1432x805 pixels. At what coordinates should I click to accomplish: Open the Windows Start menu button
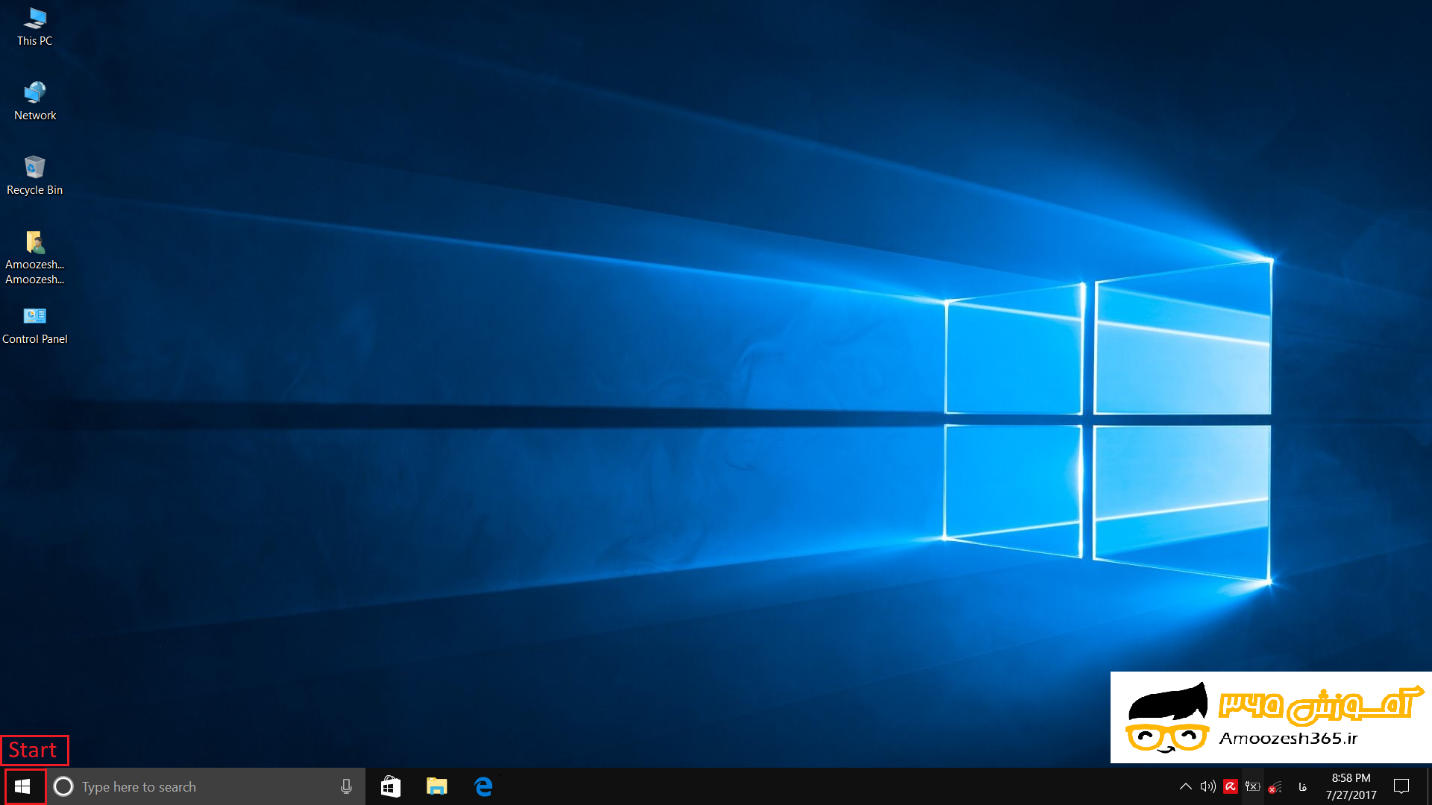(x=23, y=787)
